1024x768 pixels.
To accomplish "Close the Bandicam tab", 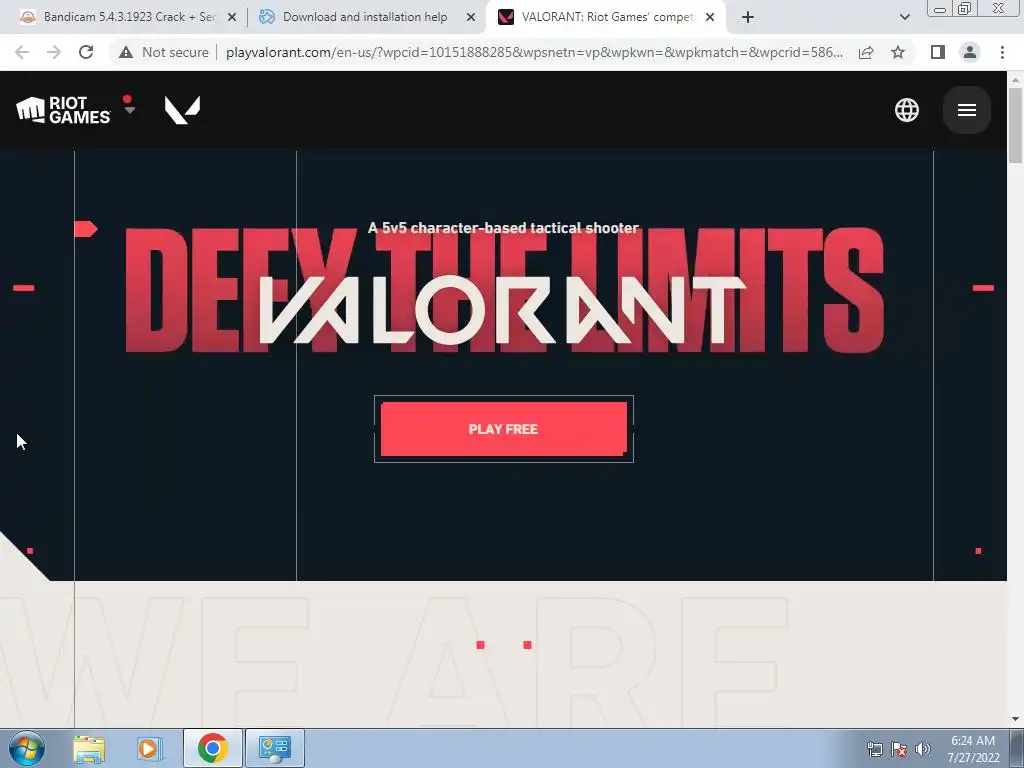I will tap(232, 18).
